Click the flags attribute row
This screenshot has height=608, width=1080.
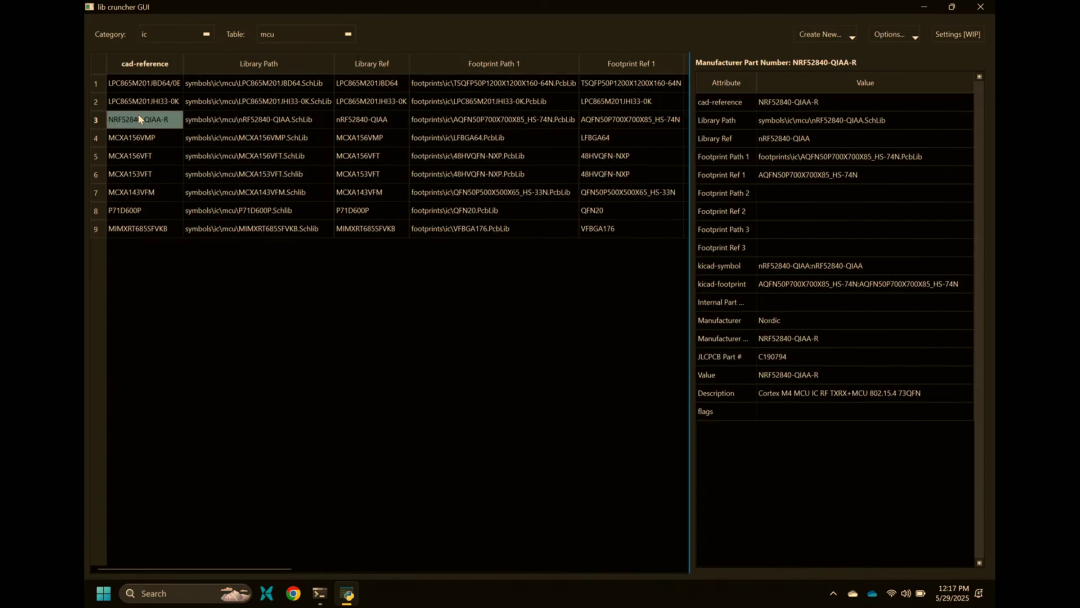(x=834, y=412)
